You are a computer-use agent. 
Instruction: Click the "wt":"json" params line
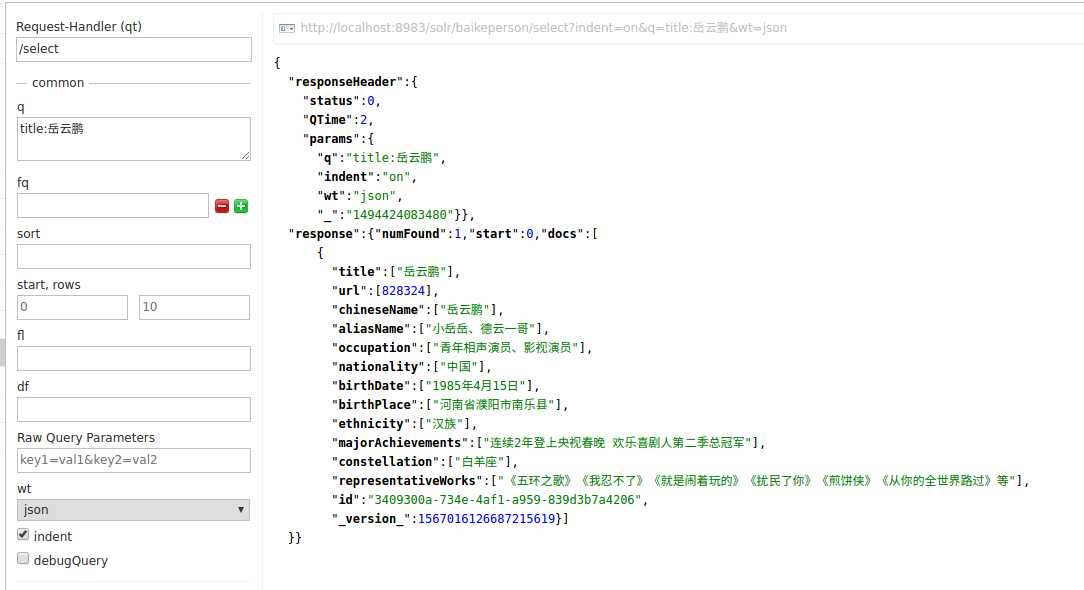pyautogui.click(x=359, y=196)
